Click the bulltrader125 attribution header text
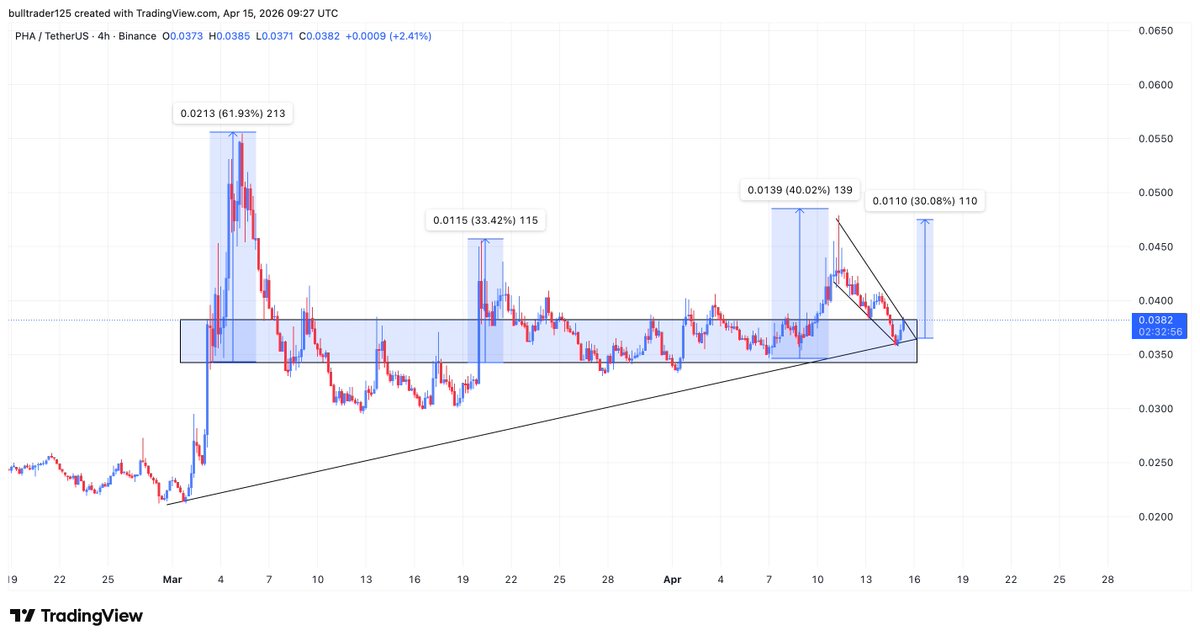Image resolution: width=1200 pixels, height=641 pixels. tap(173, 13)
